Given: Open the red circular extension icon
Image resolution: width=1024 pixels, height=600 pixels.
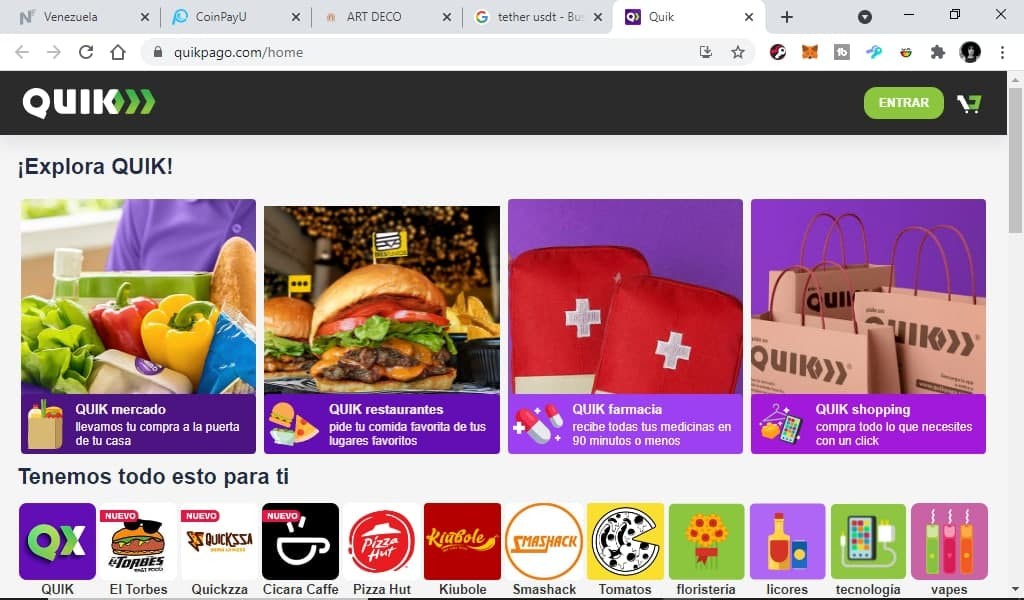Looking at the screenshot, I should coord(778,52).
